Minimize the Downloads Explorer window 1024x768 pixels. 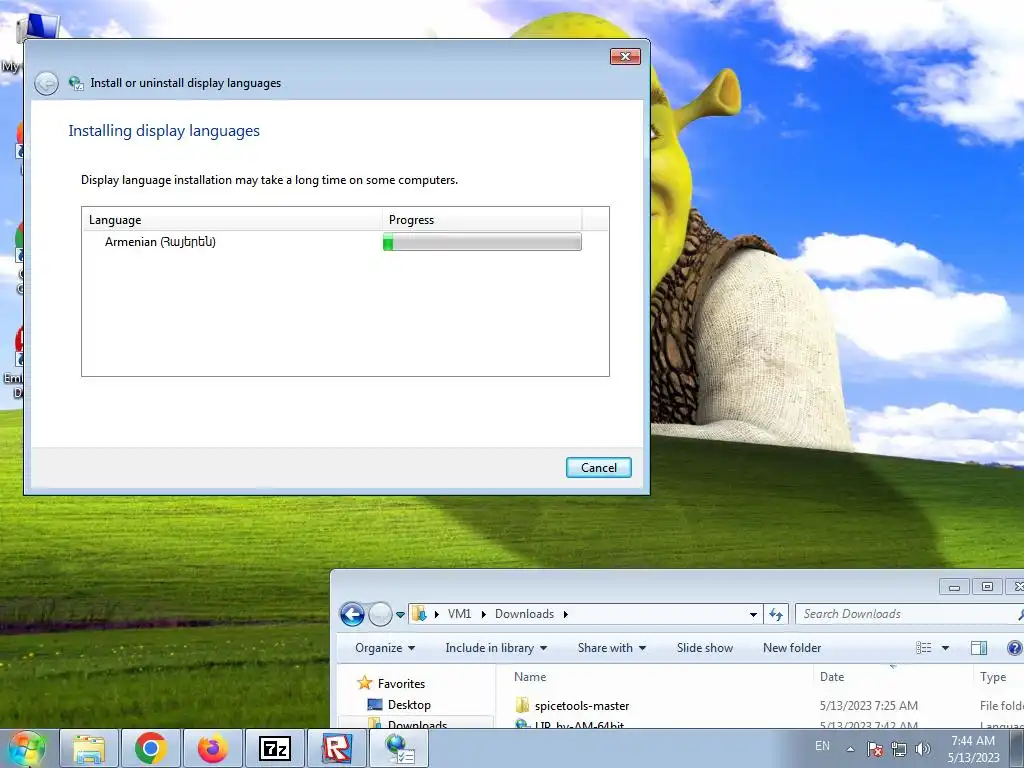954,586
